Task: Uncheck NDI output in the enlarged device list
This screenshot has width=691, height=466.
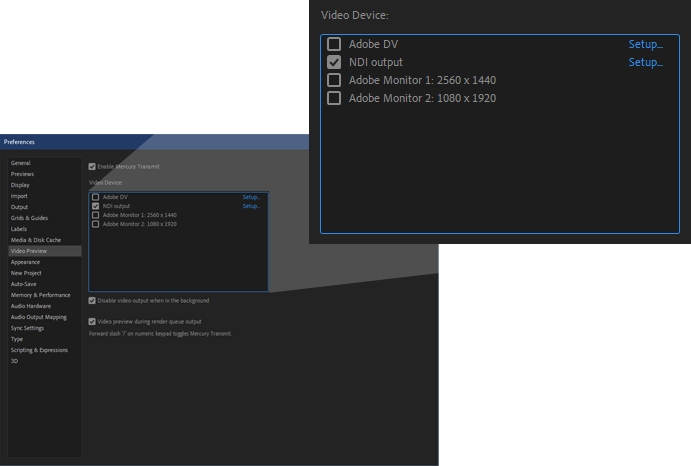Action: point(334,62)
